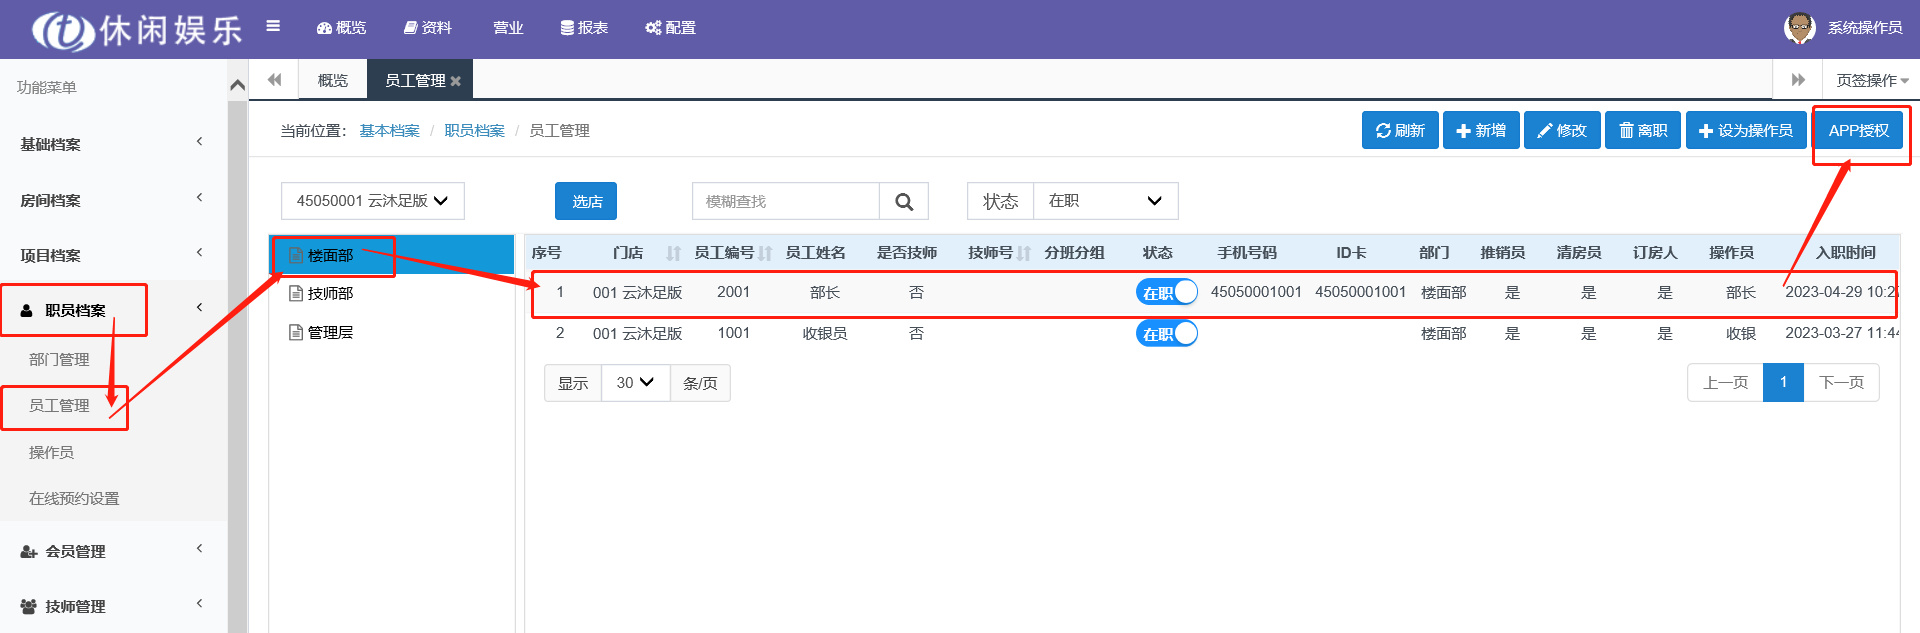
Task: Open the 报表 top menu
Action: (584, 28)
